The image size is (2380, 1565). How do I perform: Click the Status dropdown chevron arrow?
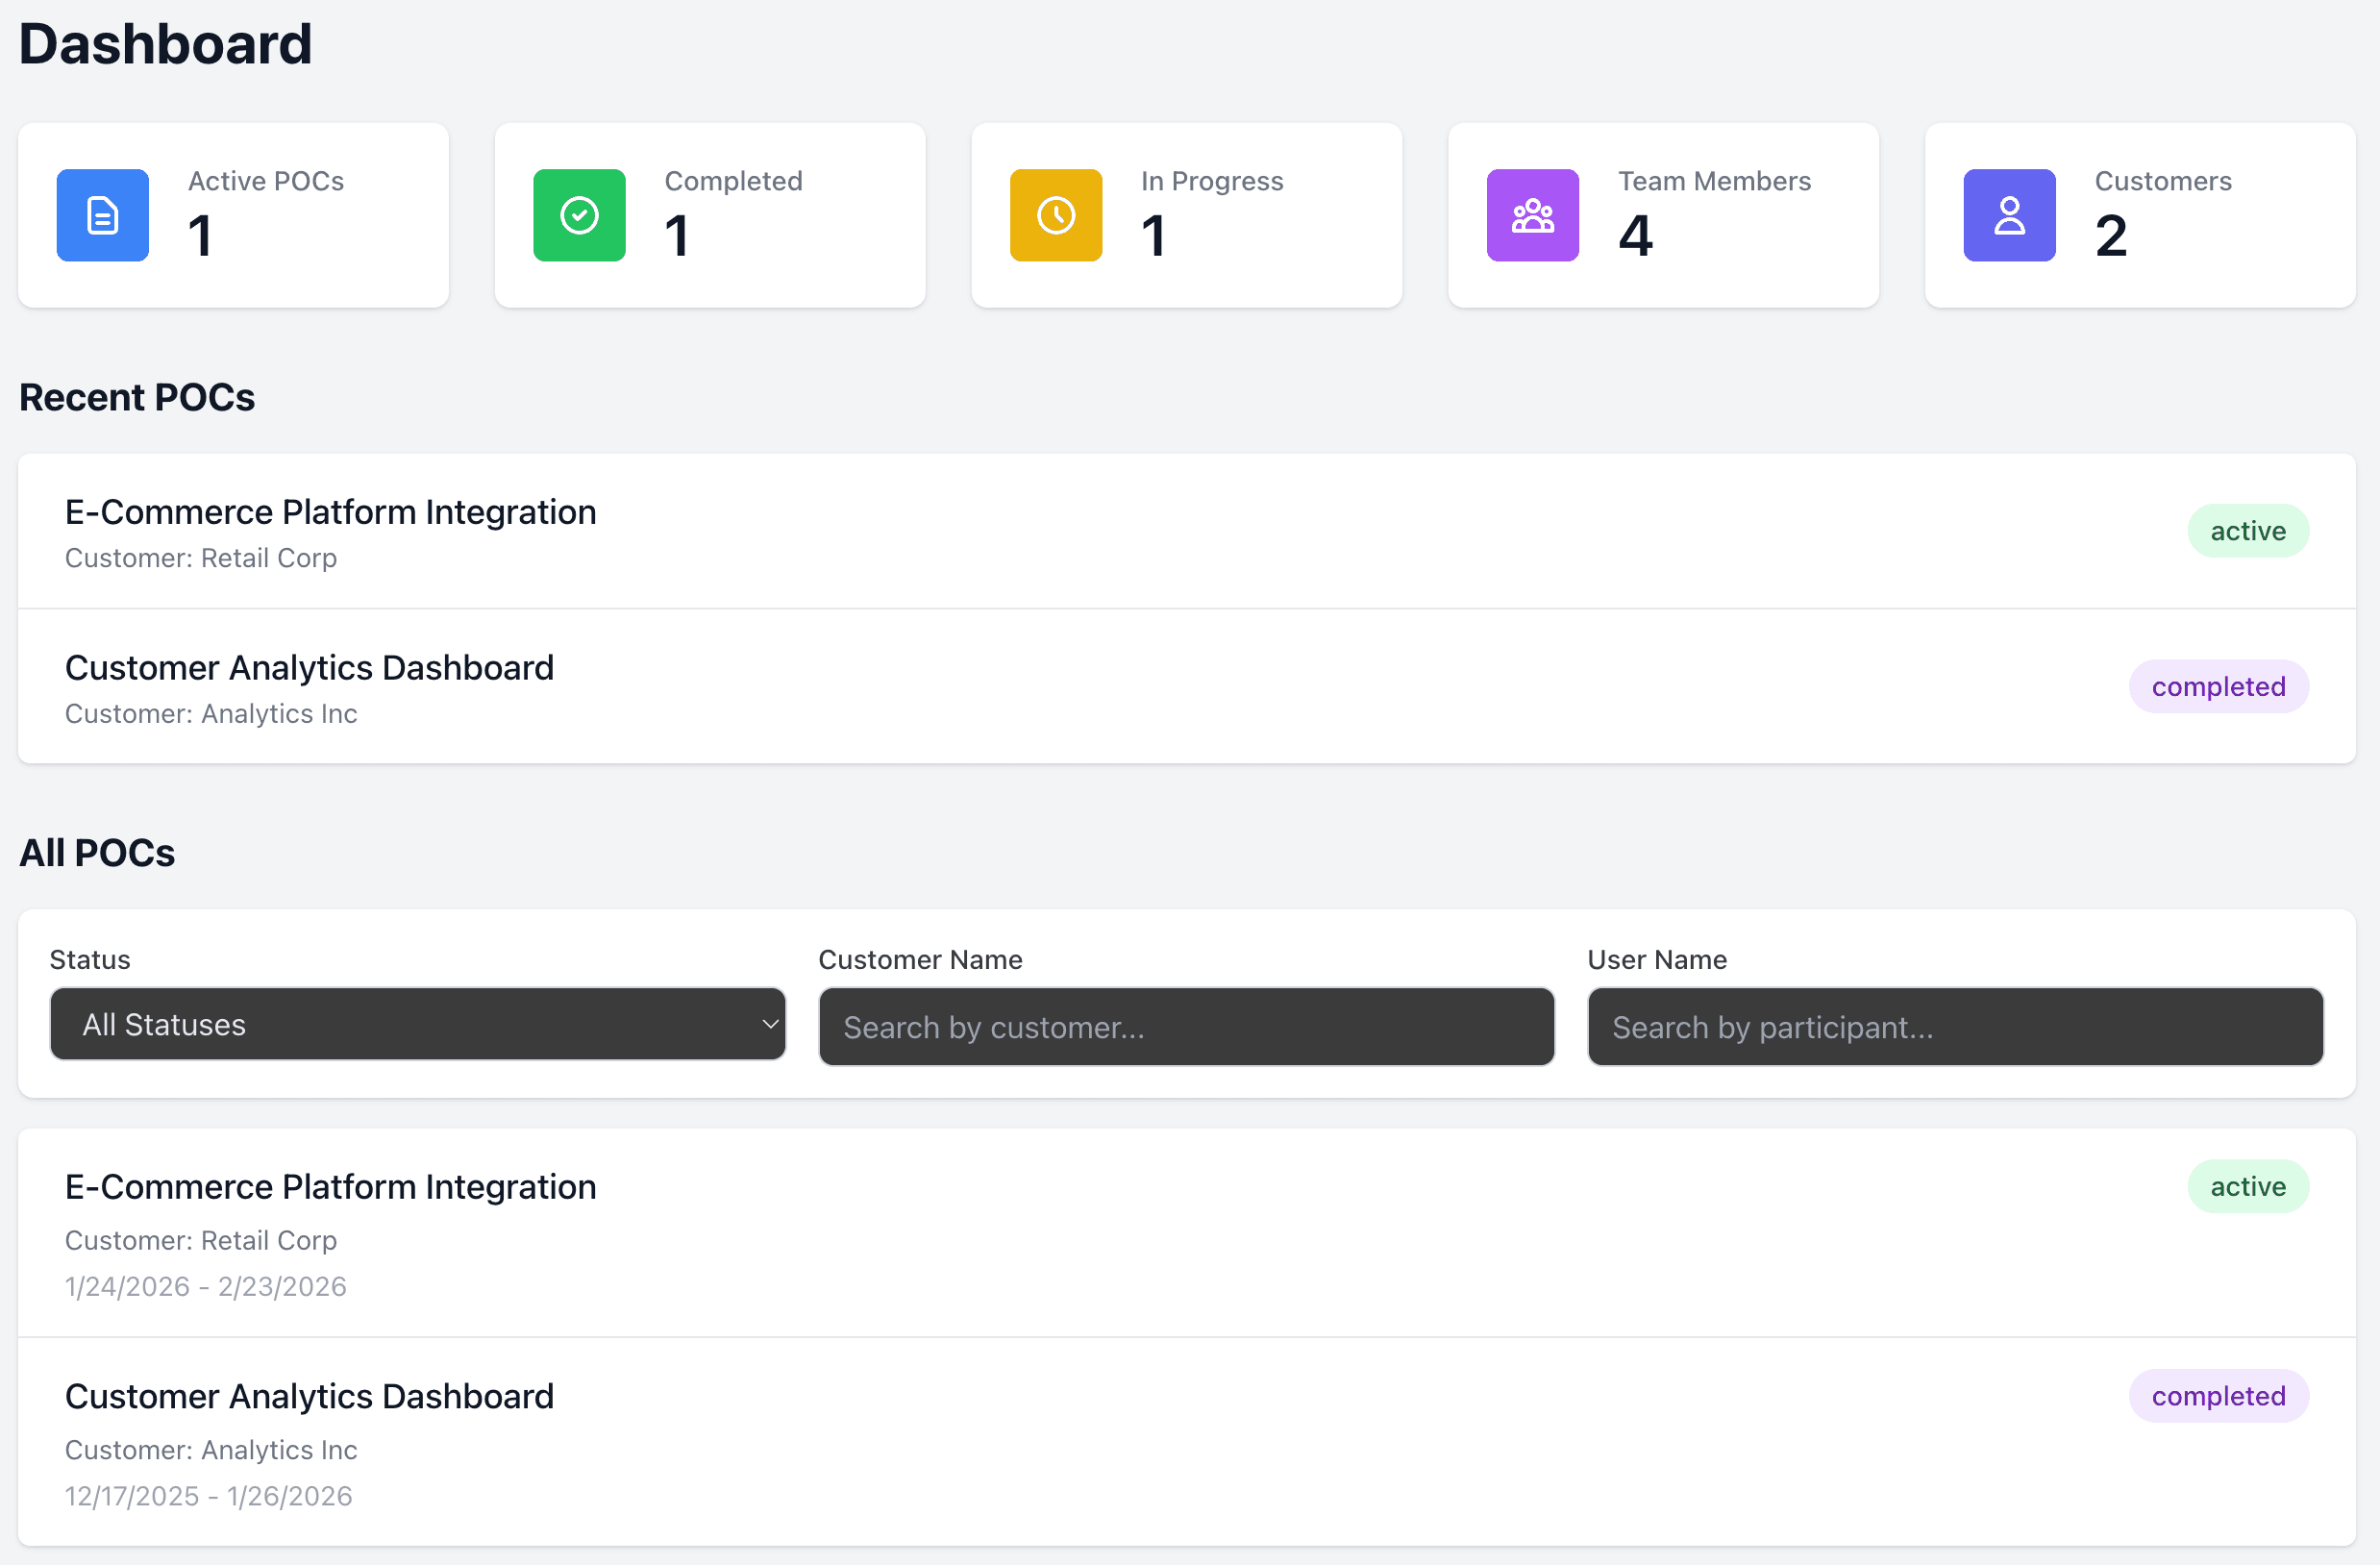click(x=769, y=1024)
